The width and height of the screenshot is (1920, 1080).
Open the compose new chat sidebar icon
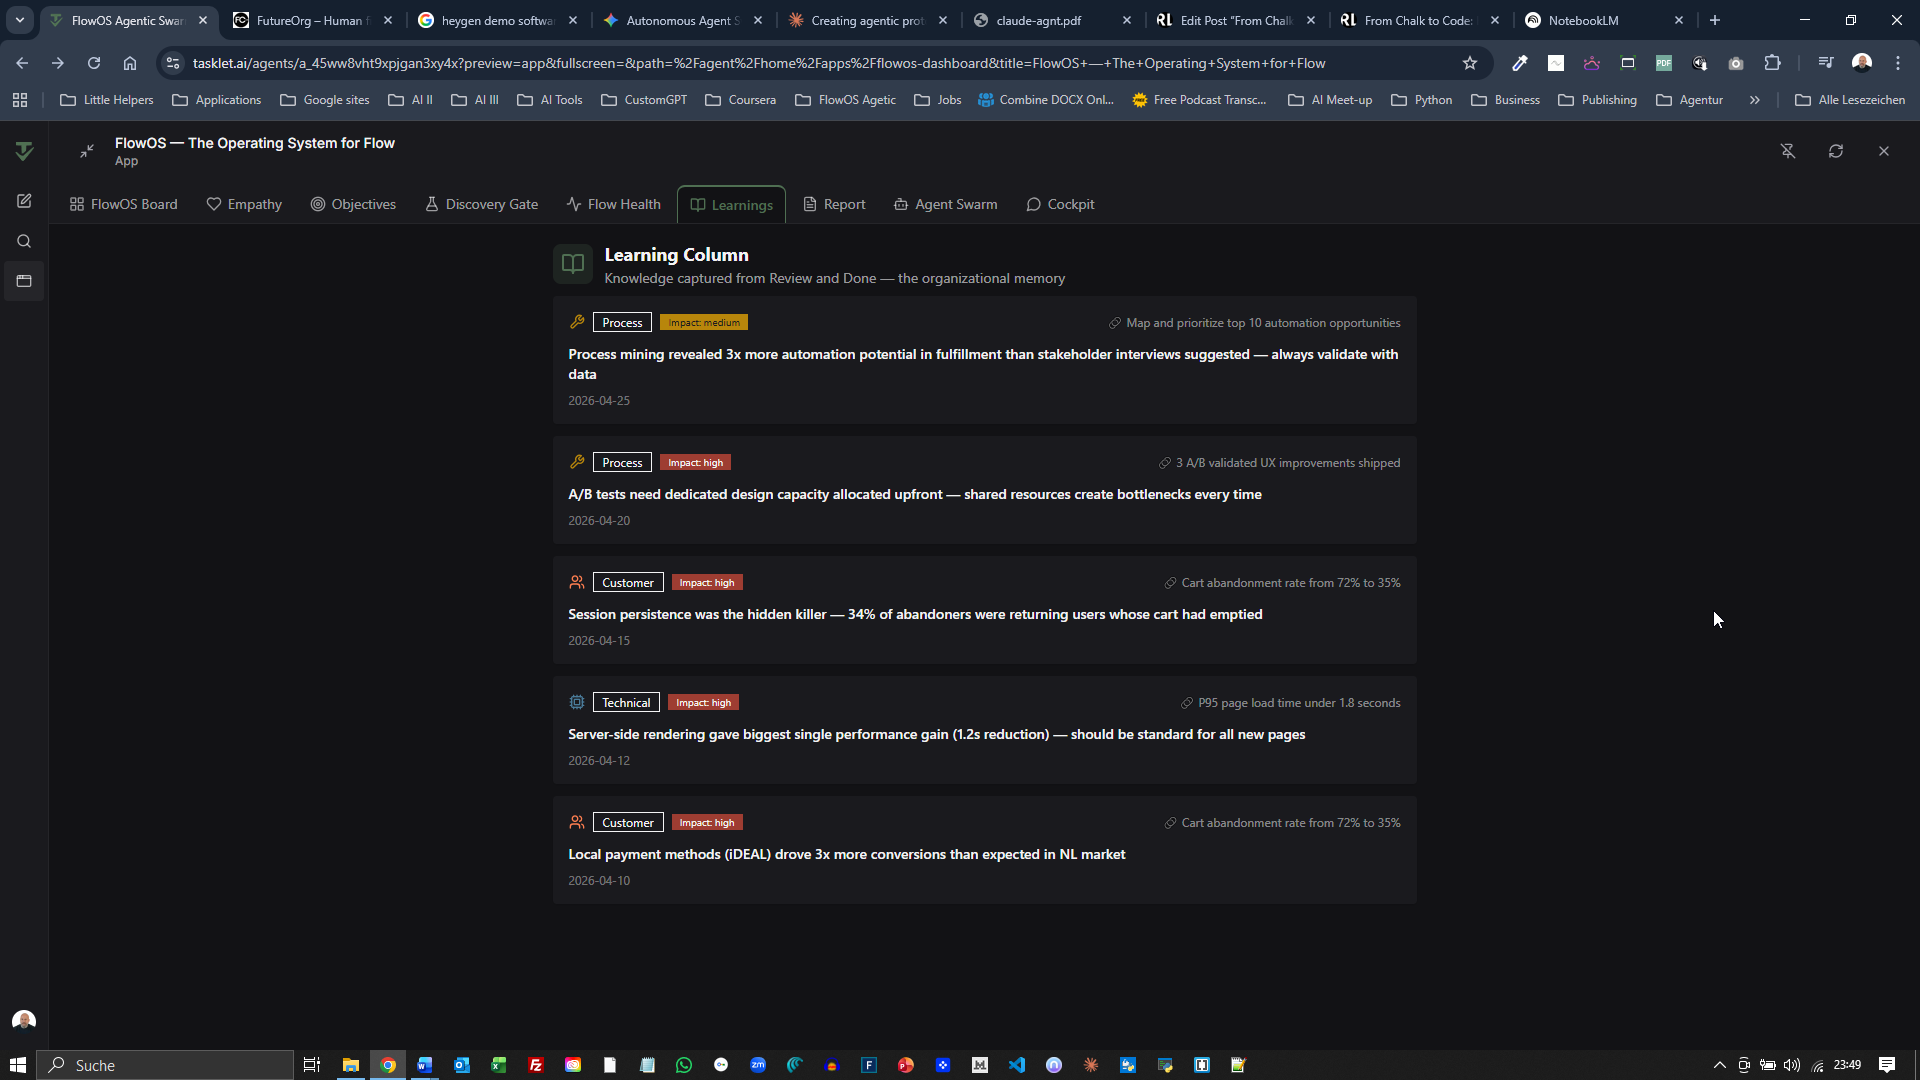pos(24,201)
